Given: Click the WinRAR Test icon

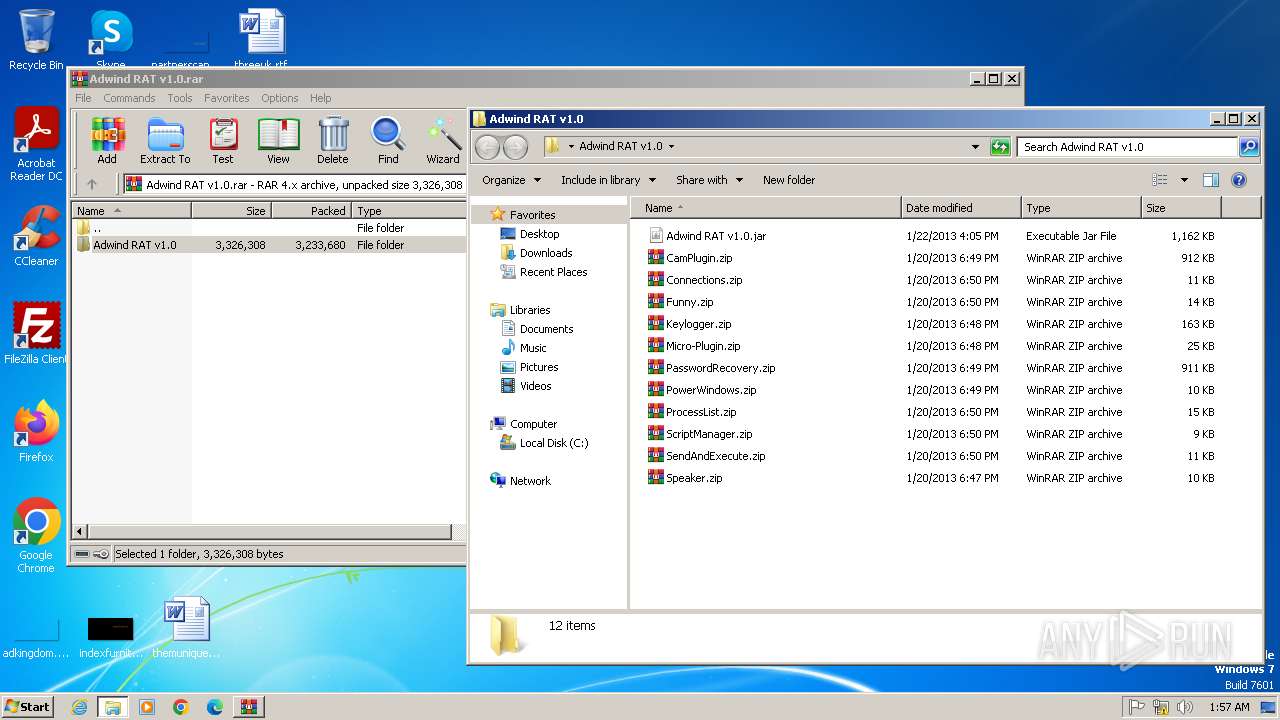Looking at the screenshot, I should pyautogui.click(x=223, y=141).
